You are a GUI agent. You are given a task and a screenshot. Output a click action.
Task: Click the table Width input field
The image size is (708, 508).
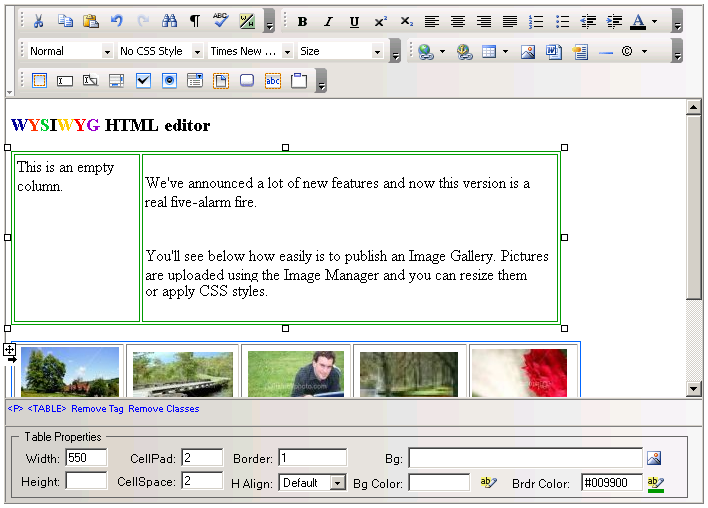(x=86, y=458)
